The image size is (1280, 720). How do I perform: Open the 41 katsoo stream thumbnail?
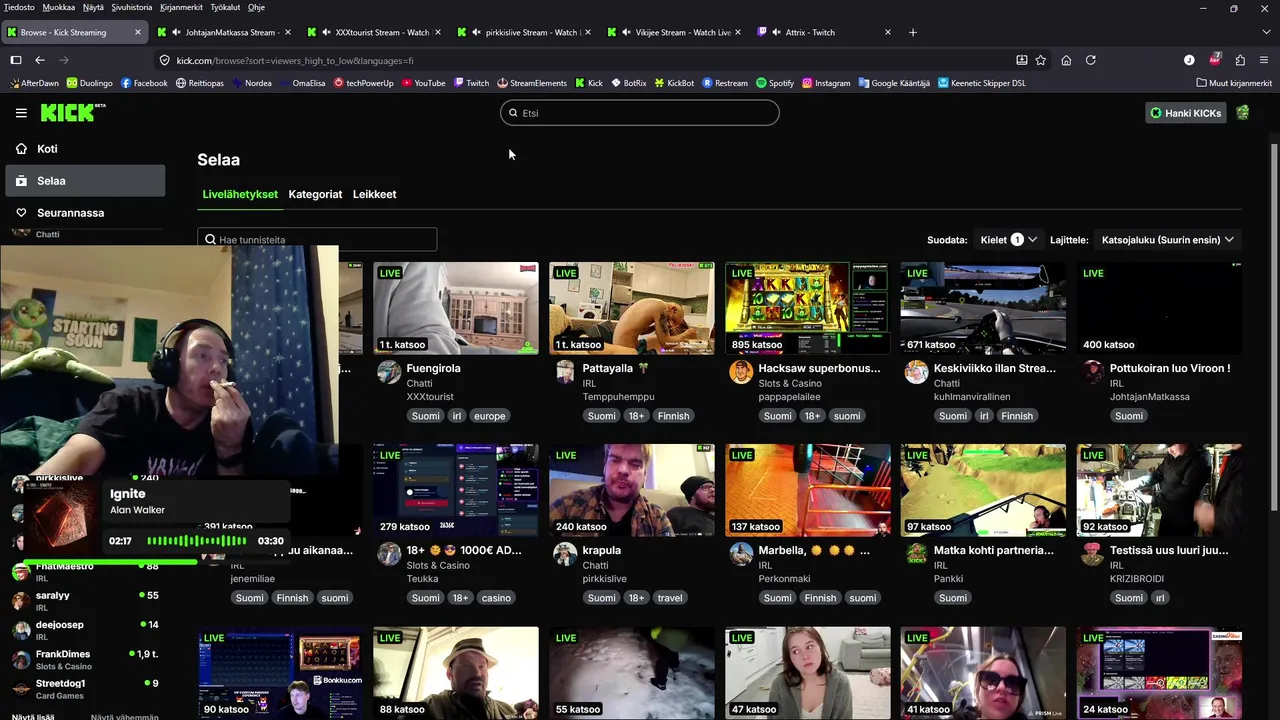click(983, 672)
